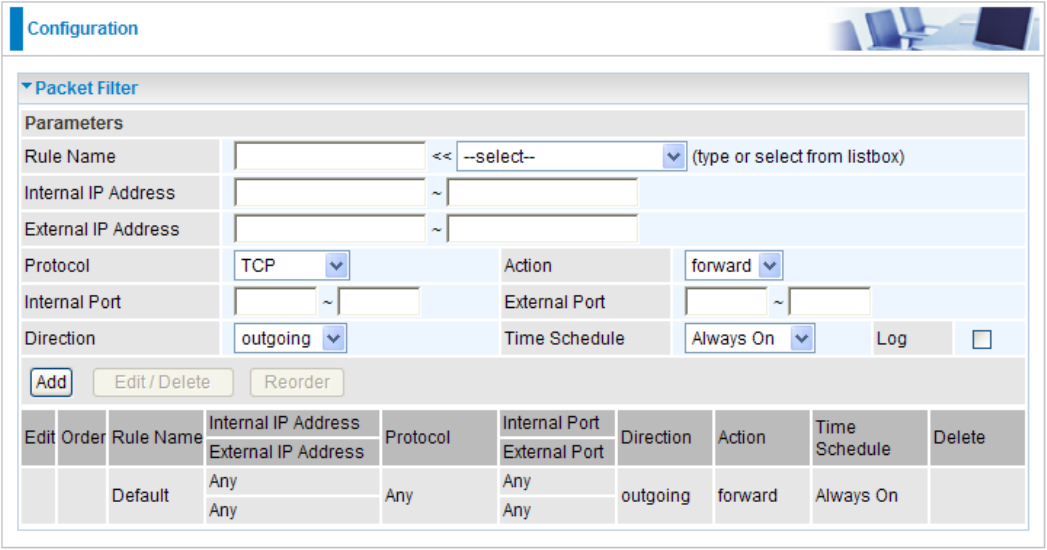The image size is (1047, 550).
Task: Click the External IP Address end field
Action: click(x=542, y=230)
